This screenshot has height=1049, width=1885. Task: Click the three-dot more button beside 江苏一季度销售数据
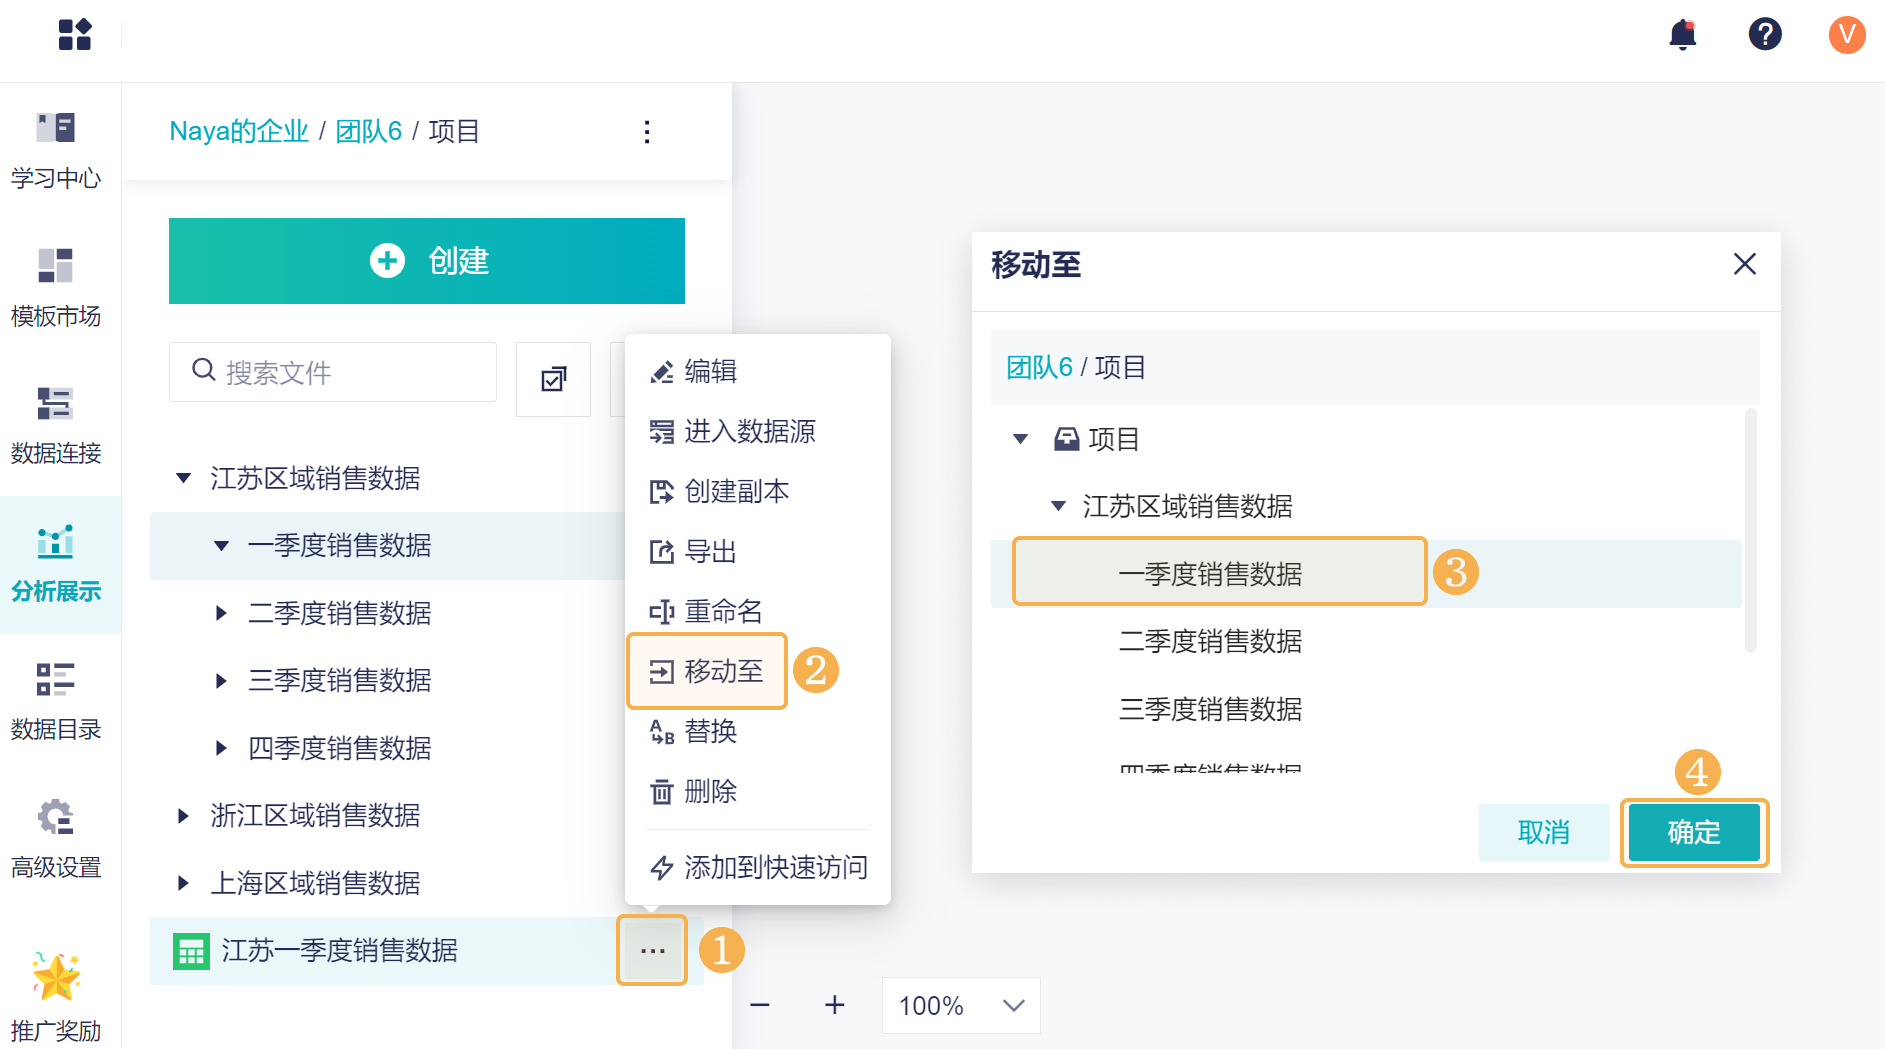652,951
